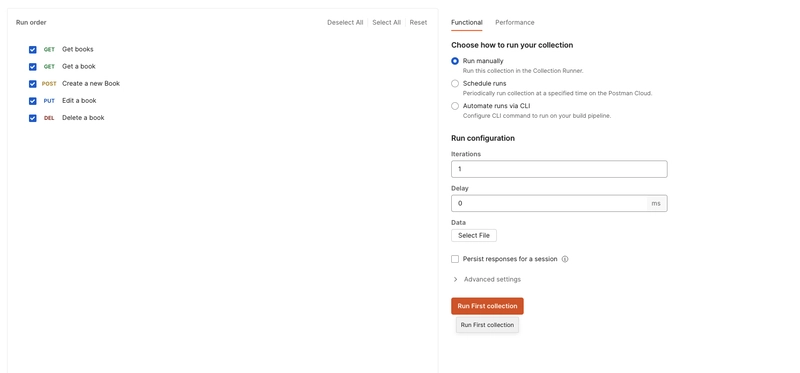The width and height of the screenshot is (800, 373).
Task: Click into the Iterations input field
Action: click(x=559, y=169)
